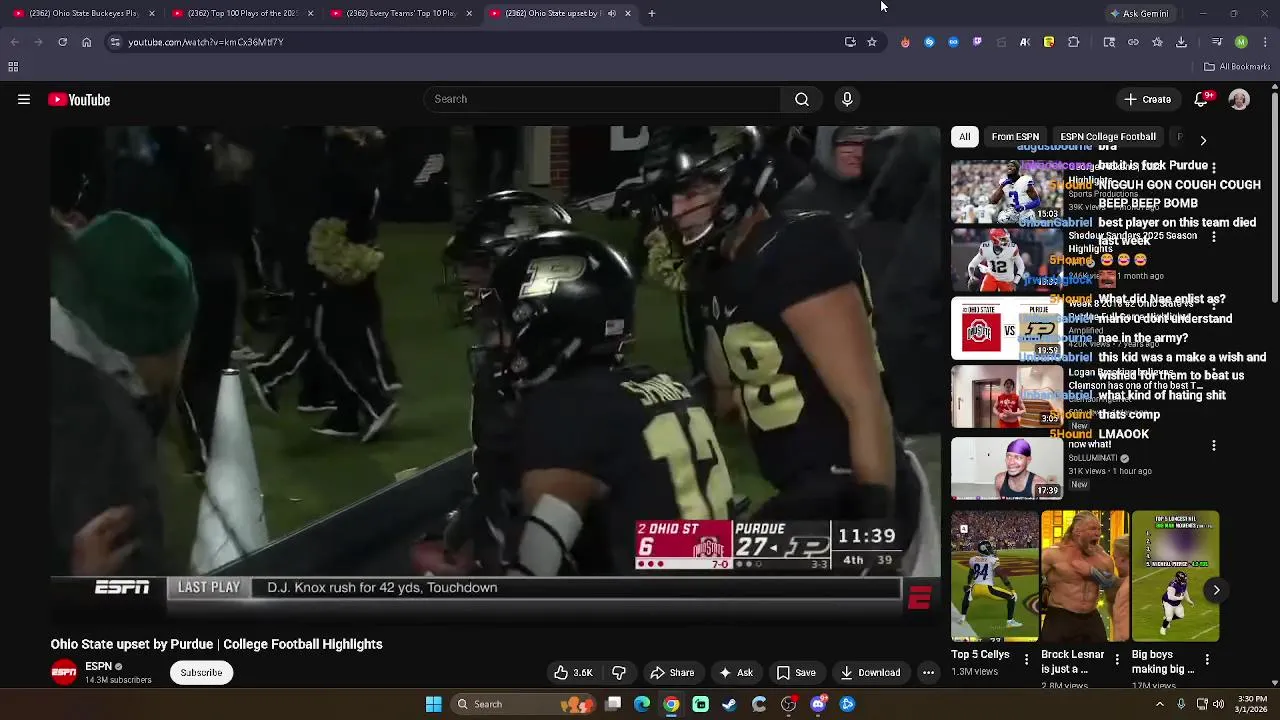Open options for the Shedeur Sanders video

click(1214, 237)
